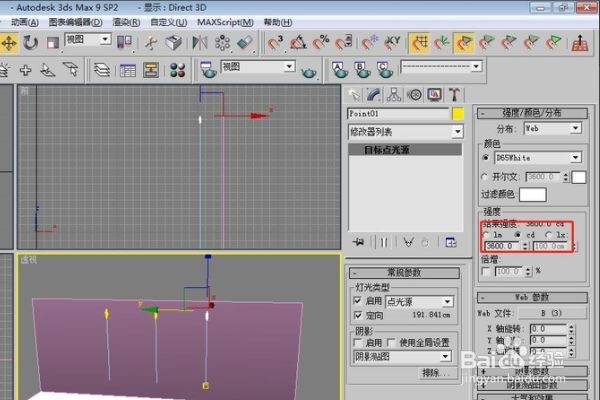The width and height of the screenshot is (600, 400).
Task: Open Render Scene teapot dialog
Action: point(208,70)
